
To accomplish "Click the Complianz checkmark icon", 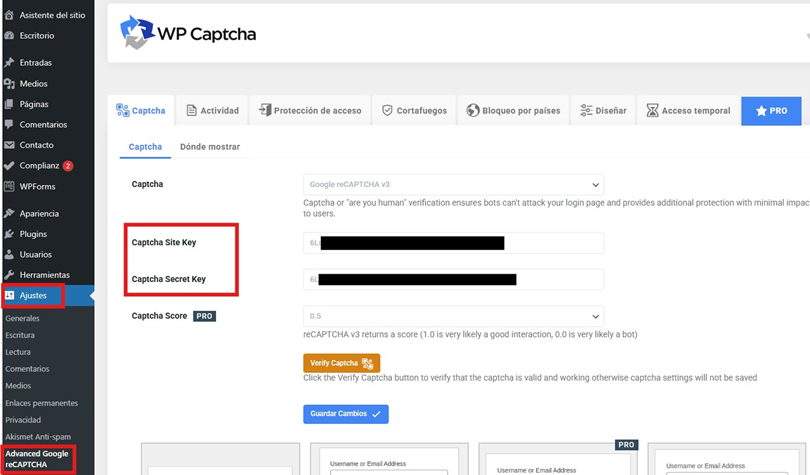I will pos(9,166).
